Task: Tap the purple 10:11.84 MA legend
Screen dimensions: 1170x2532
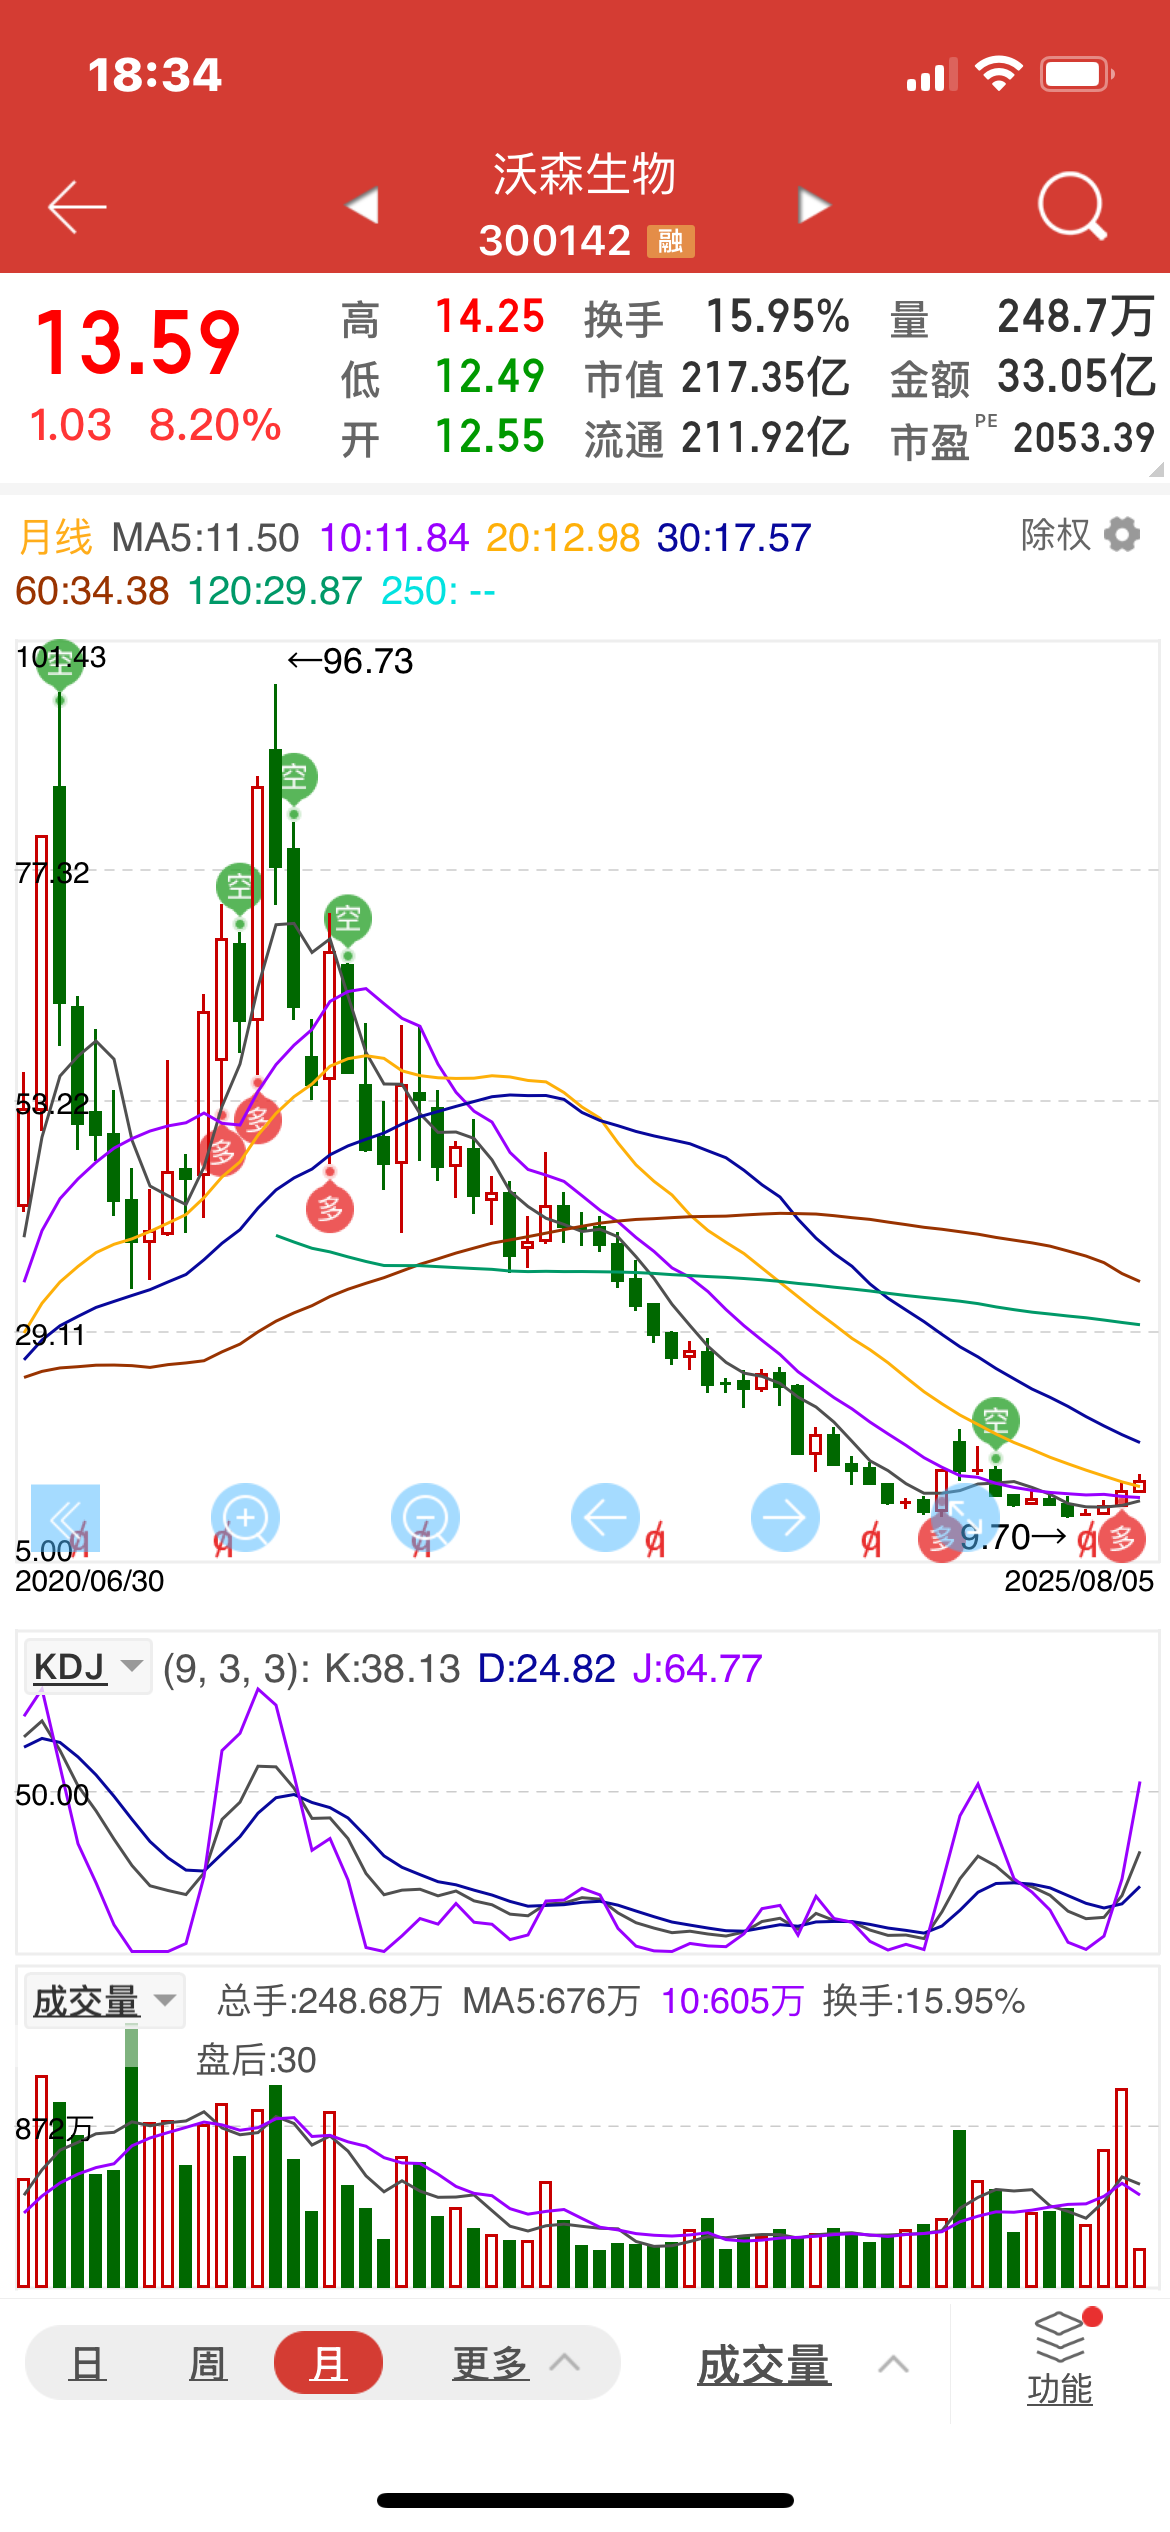Action: coord(394,538)
